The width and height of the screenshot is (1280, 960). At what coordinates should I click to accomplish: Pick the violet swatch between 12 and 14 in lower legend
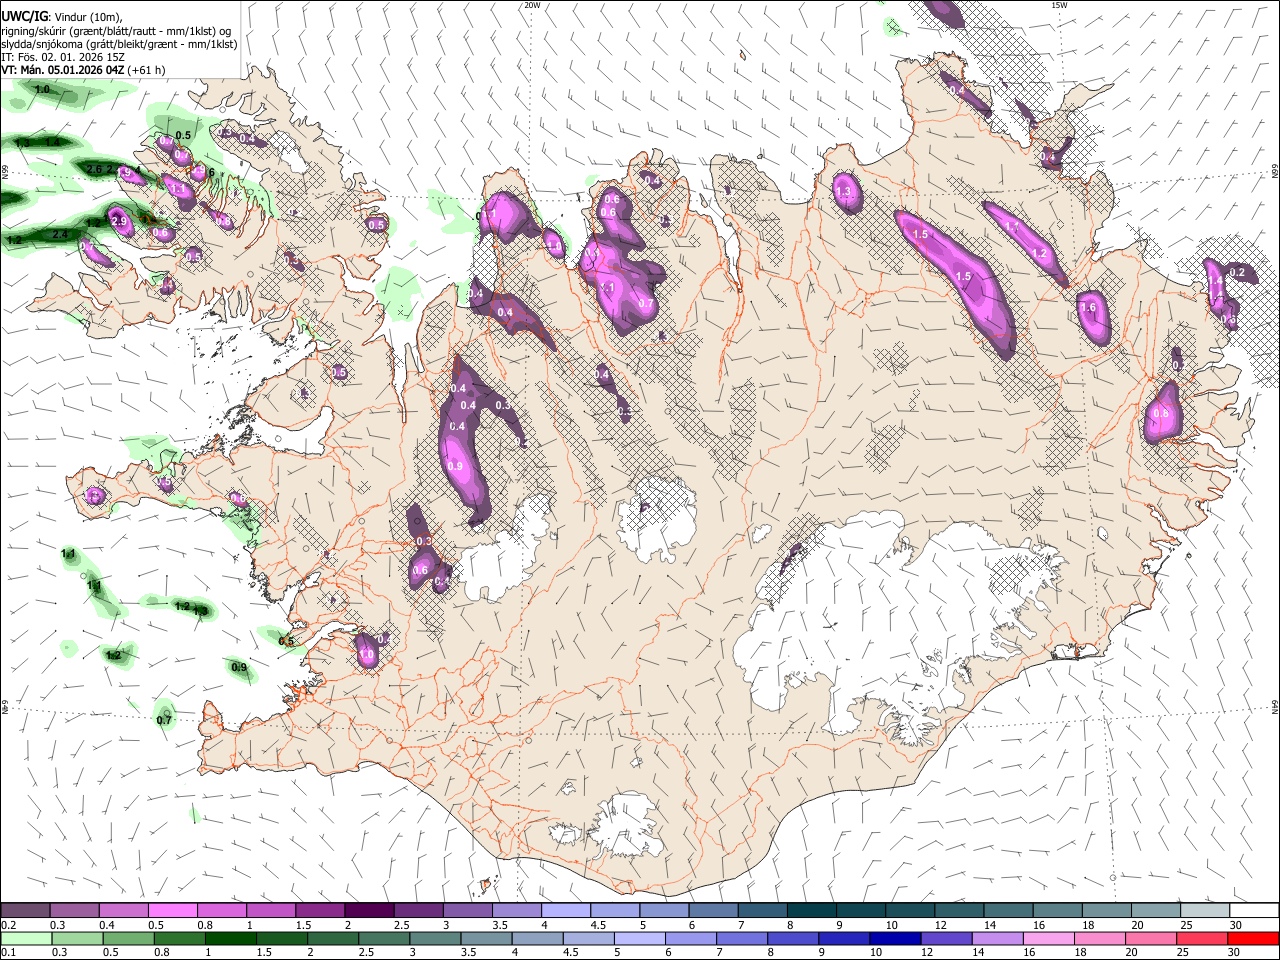(x=946, y=938)
